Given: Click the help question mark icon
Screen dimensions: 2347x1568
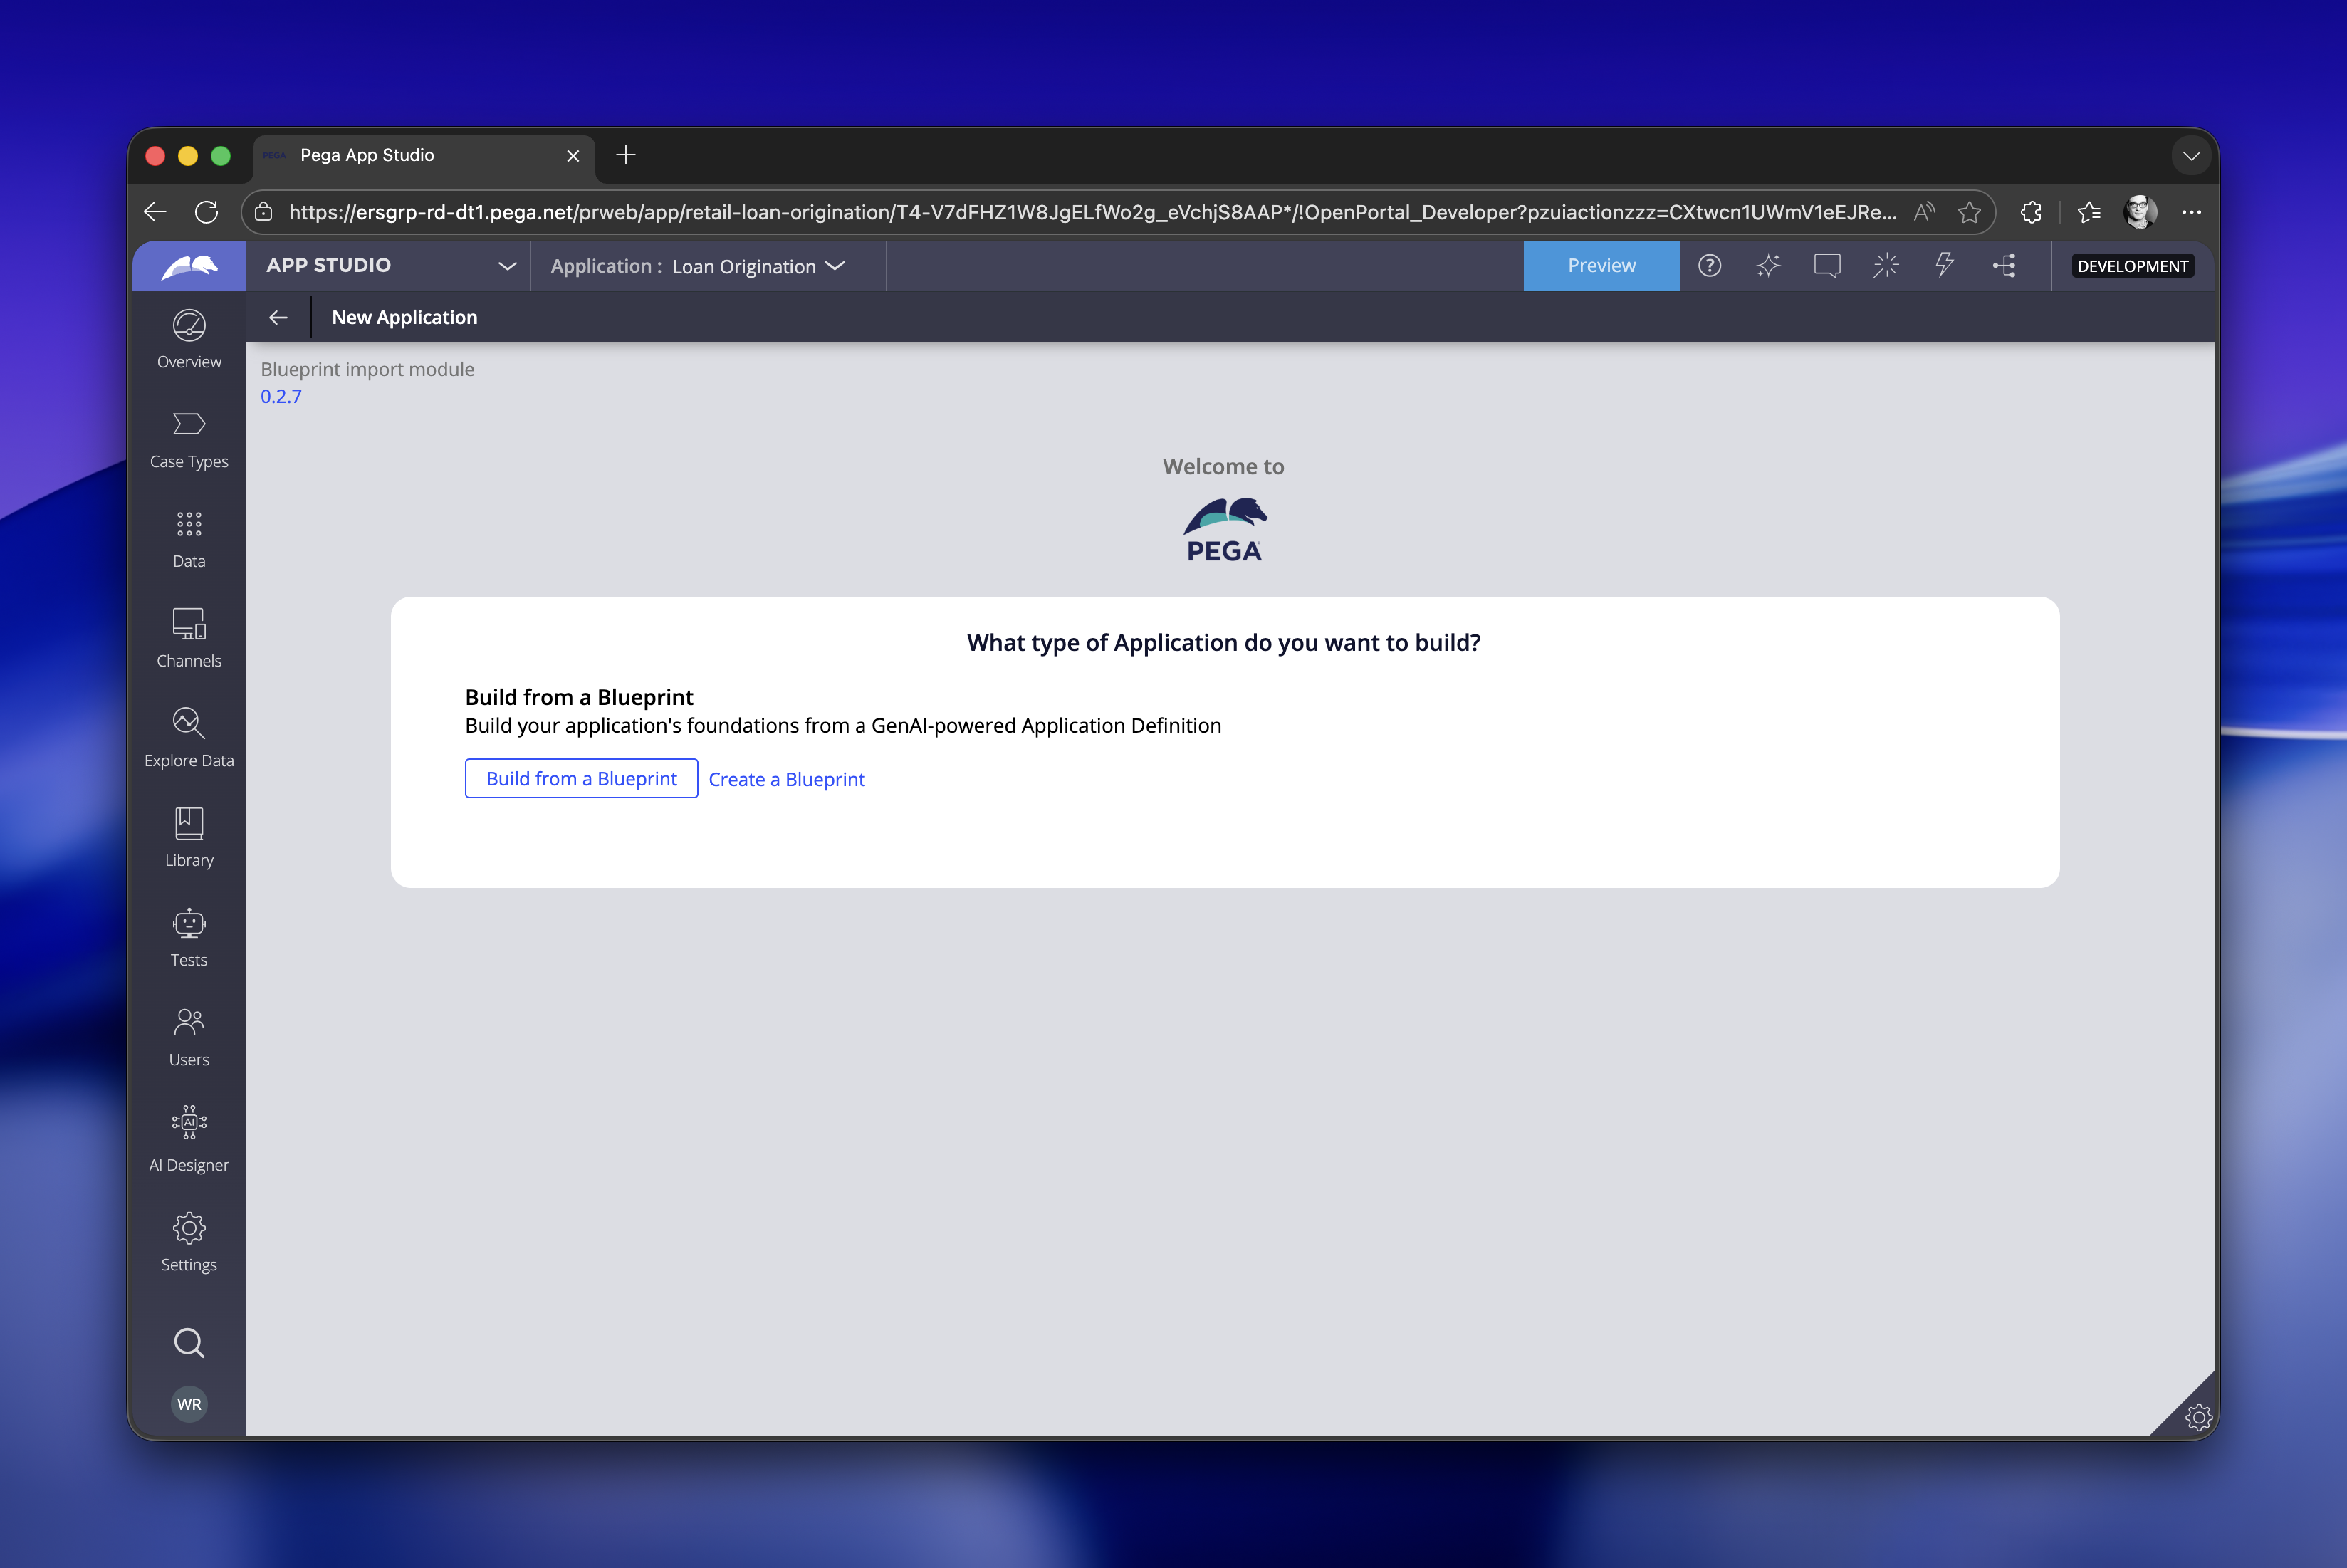Looking at the screenshot, I should tap(1709, 266).
